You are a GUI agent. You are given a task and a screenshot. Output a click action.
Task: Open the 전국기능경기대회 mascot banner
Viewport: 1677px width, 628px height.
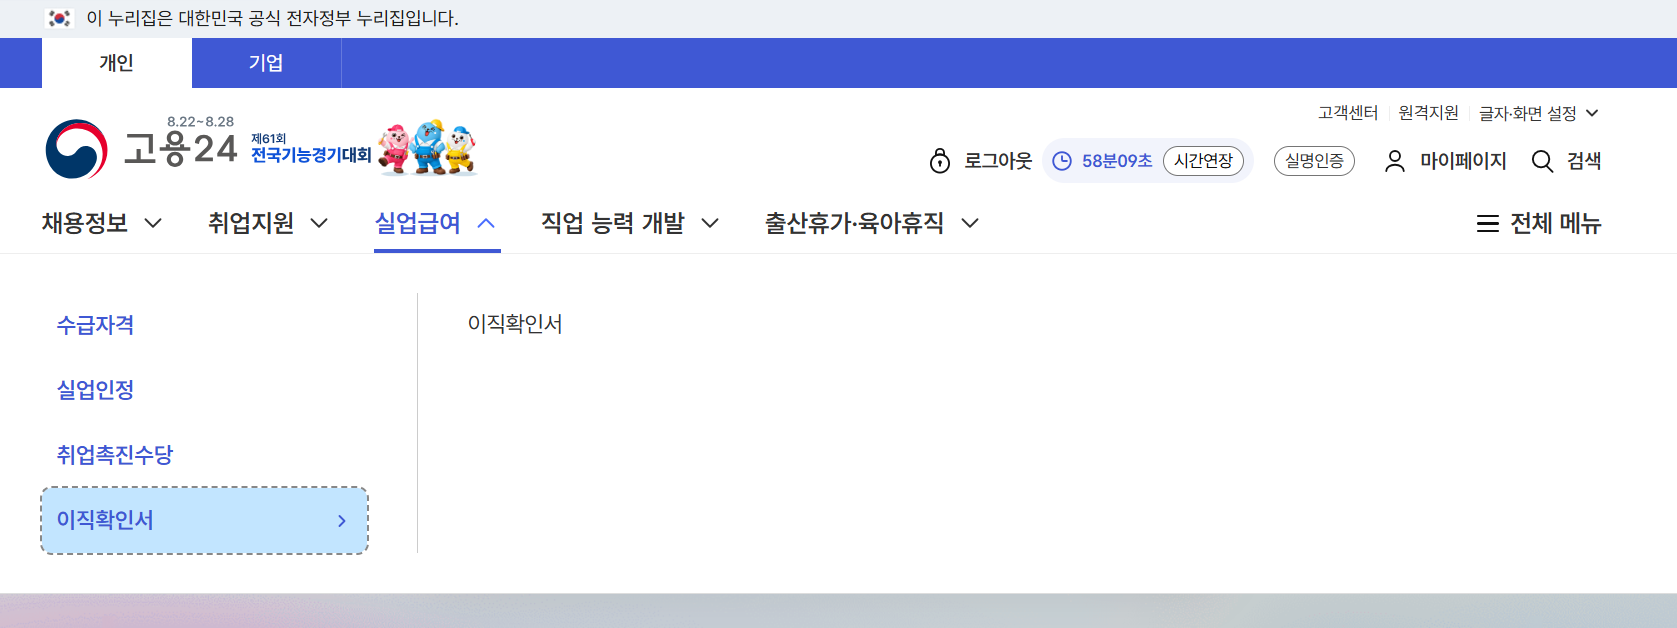pyautogui.click(x=364, y=148)
